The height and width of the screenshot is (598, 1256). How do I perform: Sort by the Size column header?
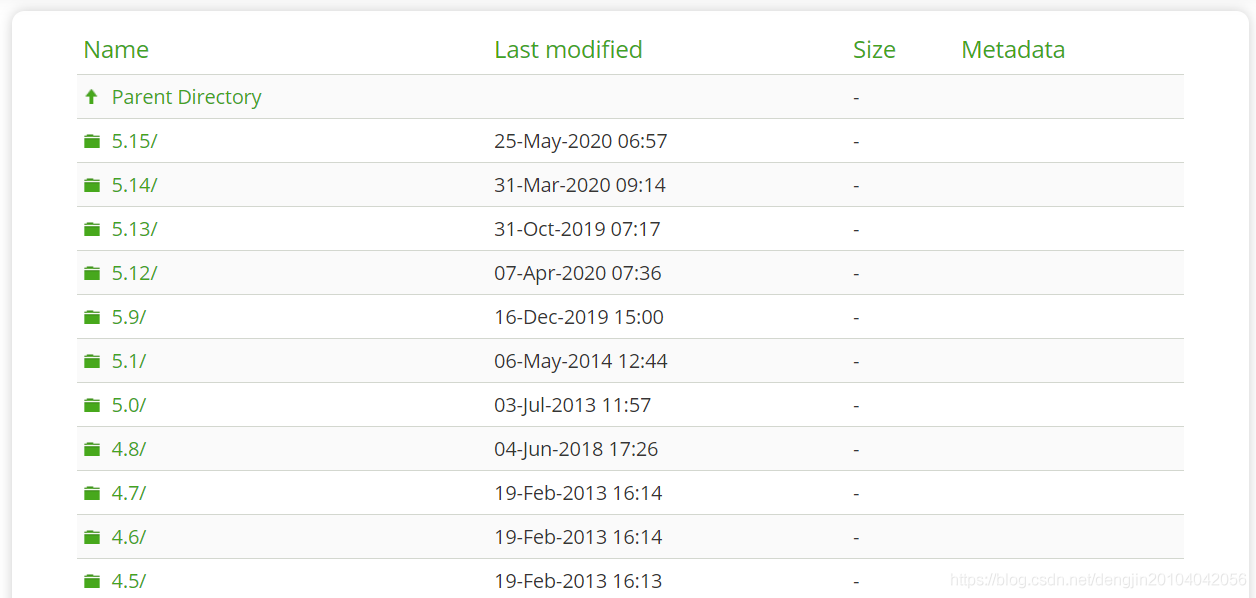874,50
